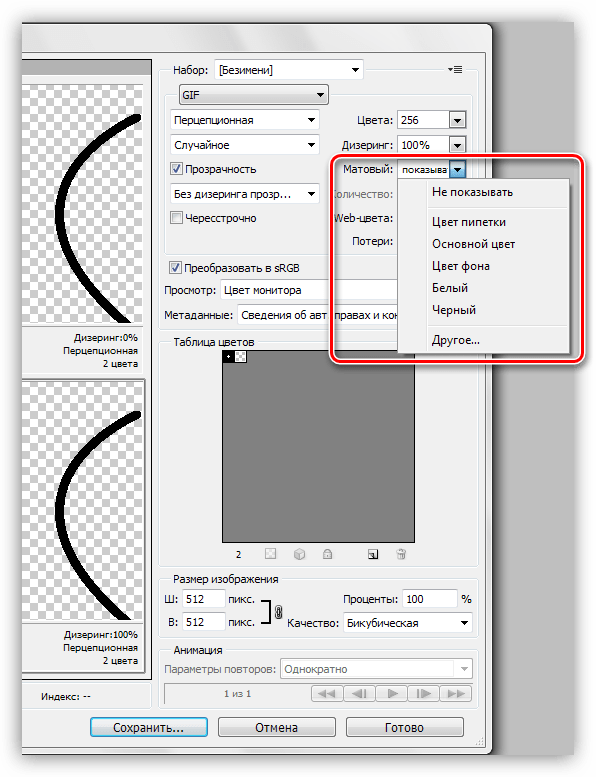This screenshot has width=596, height=777.
Task: Open the Параметры повторов Однократно dropdown
Action: (376, 669)
